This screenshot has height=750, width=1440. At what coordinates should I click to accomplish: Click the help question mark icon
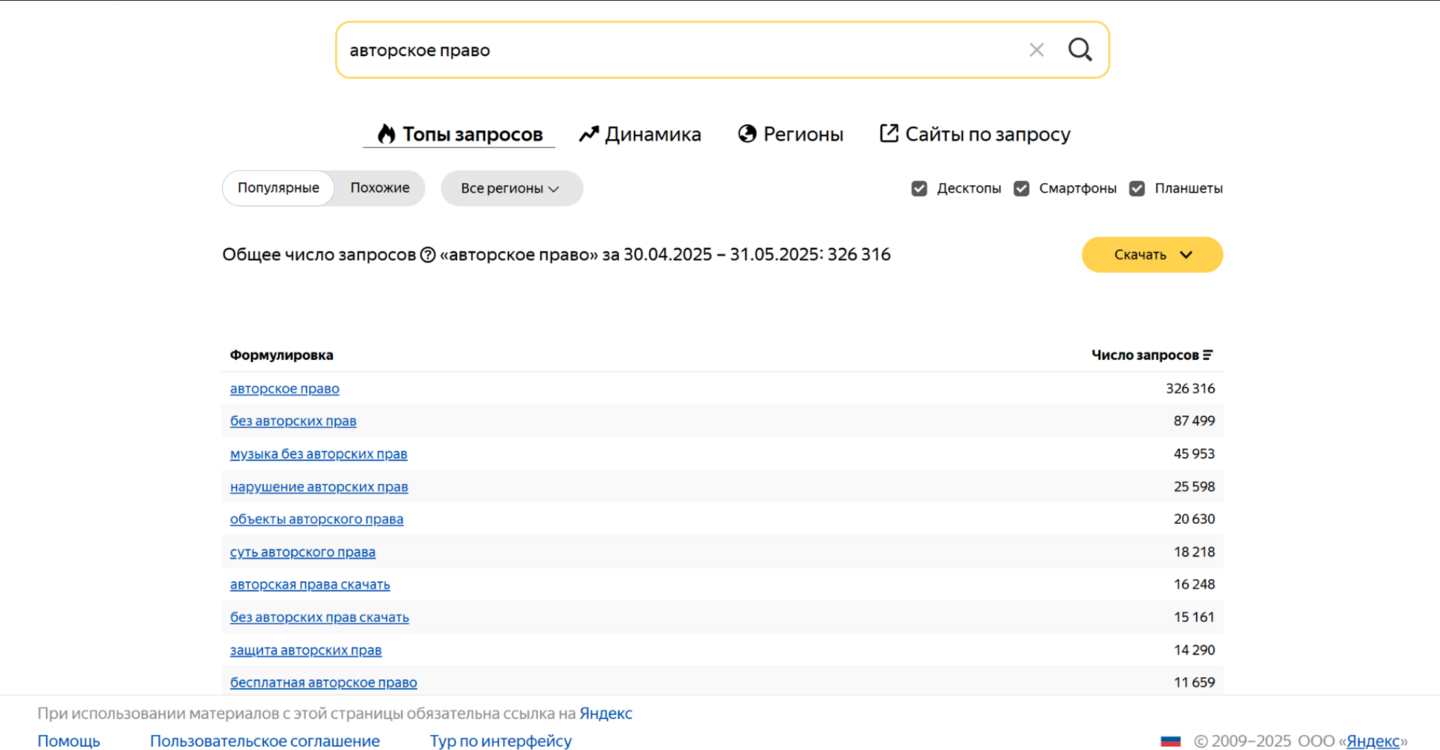pos(428,255)
